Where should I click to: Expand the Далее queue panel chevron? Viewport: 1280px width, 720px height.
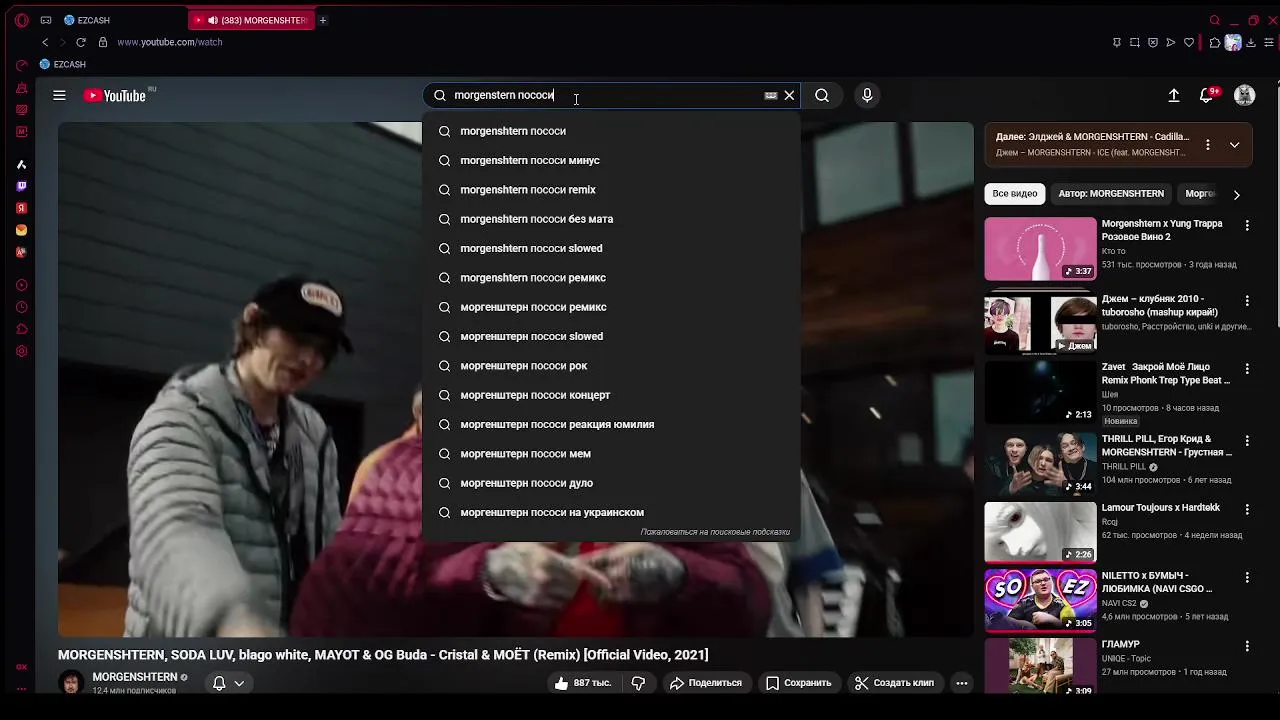[x=1234, y=145]
